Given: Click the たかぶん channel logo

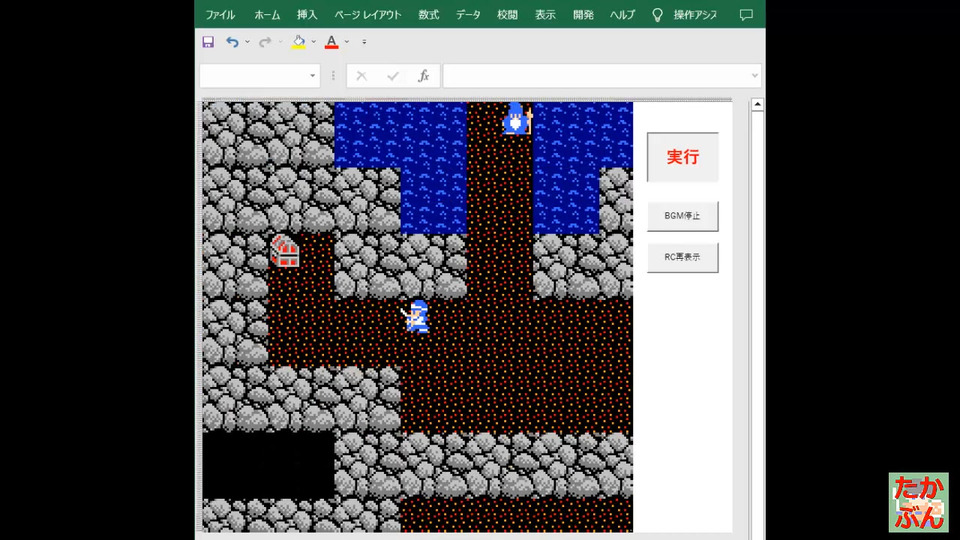Looking at the screenshot, I should tap(918, 502).
